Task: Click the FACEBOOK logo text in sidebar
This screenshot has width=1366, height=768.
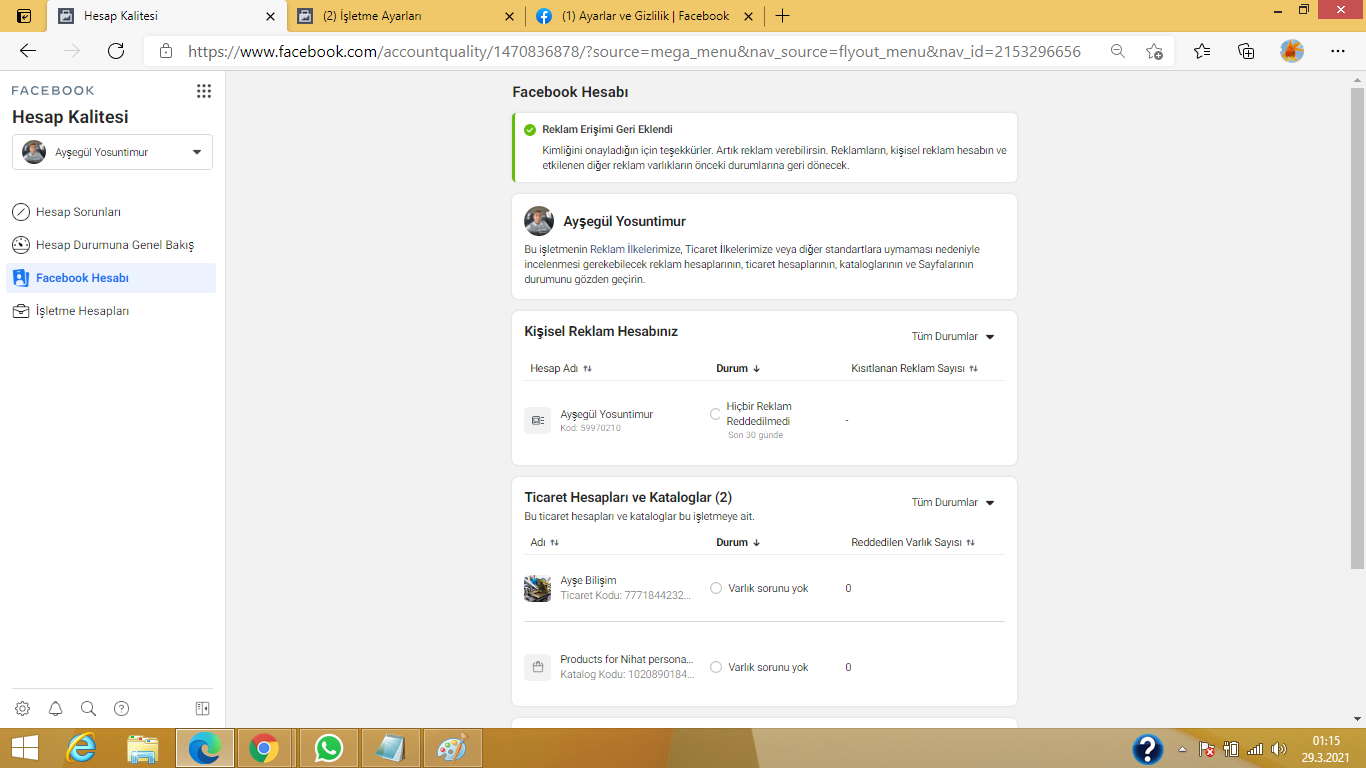Action: click(x=53, y=91)
